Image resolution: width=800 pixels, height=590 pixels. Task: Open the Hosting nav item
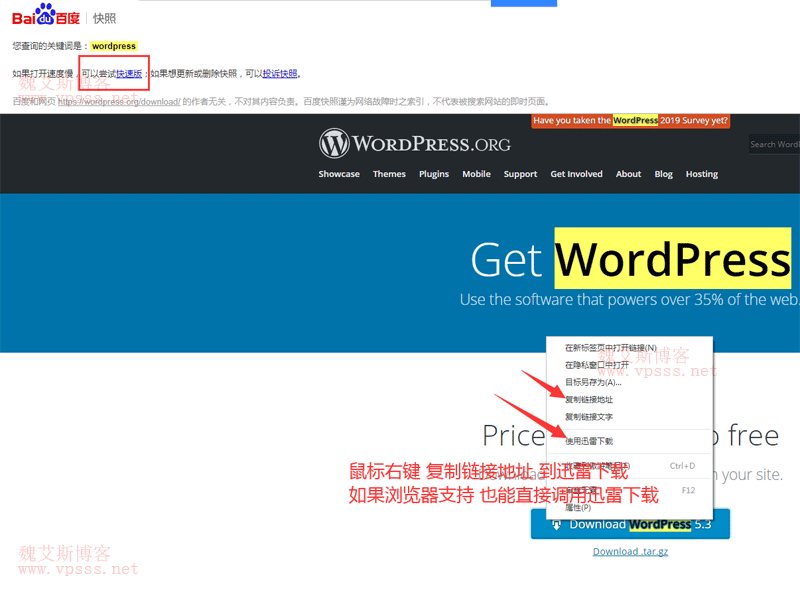point(702,174)
